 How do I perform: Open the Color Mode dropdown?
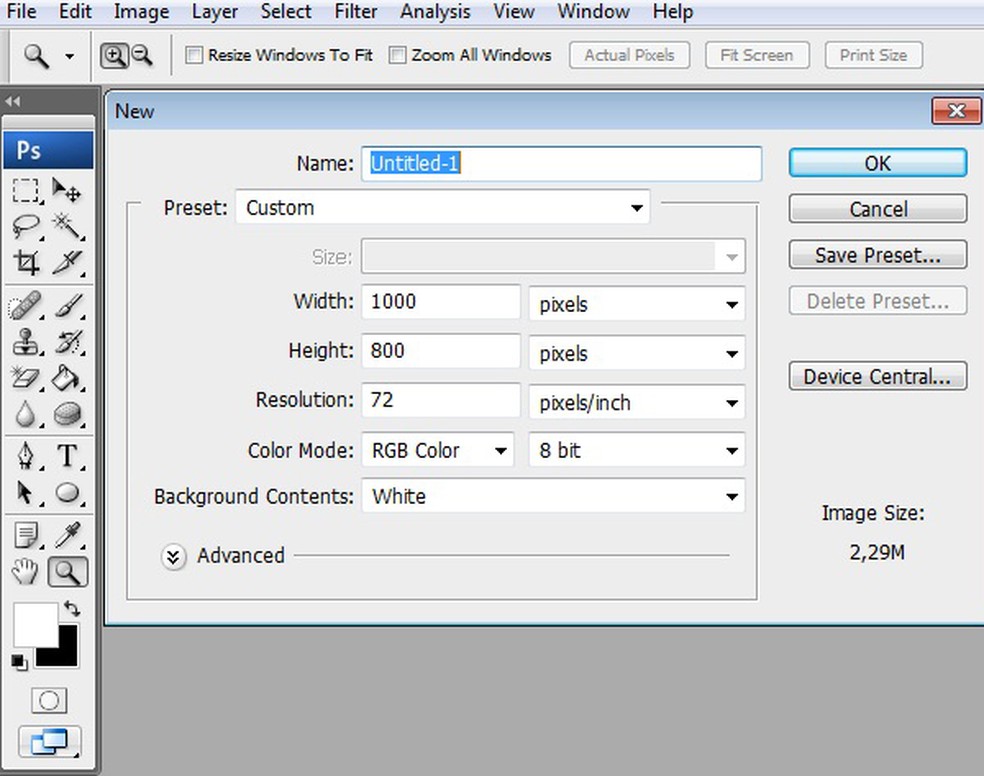pyautogui.click(x=437, y=450)
